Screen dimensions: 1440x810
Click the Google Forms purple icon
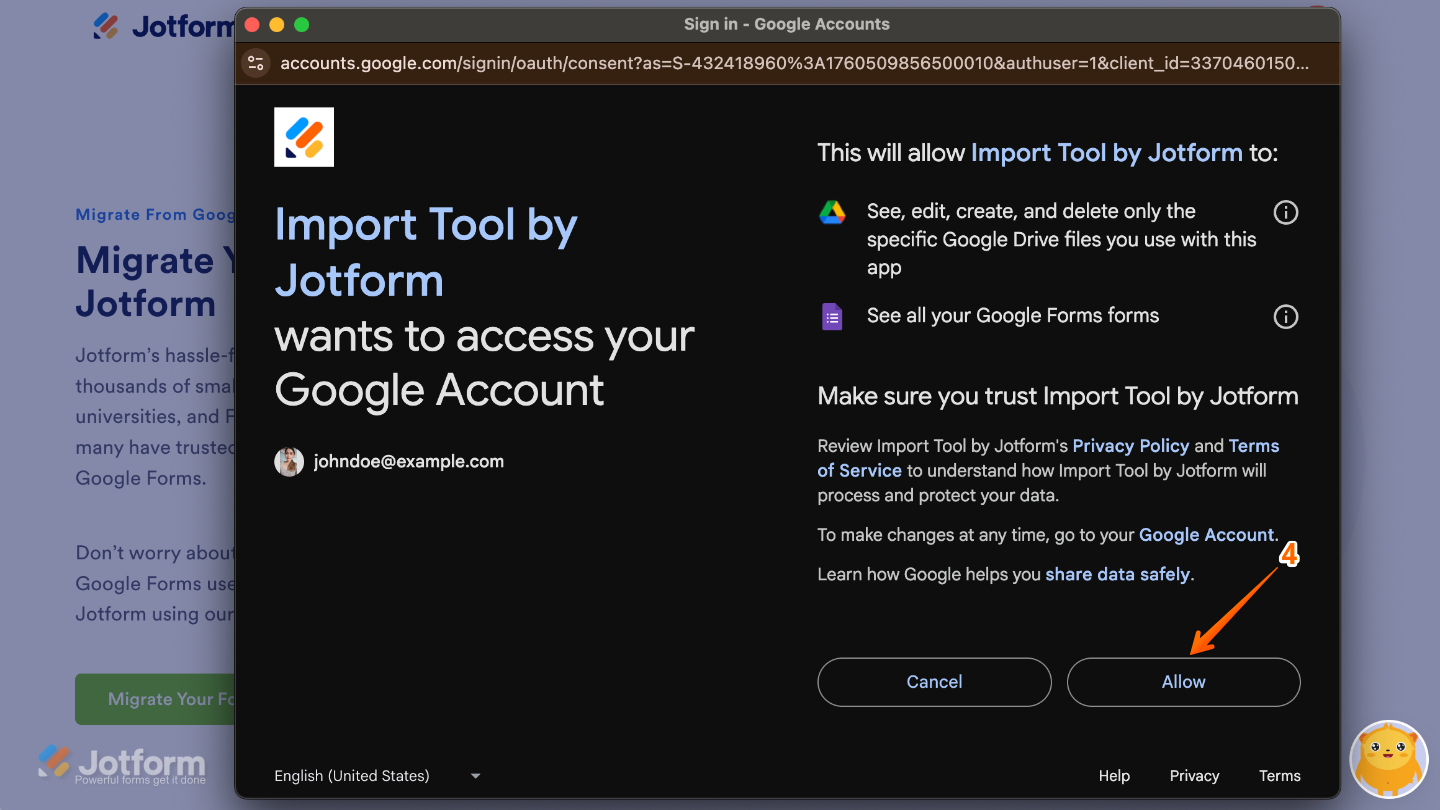click(832, 317)
